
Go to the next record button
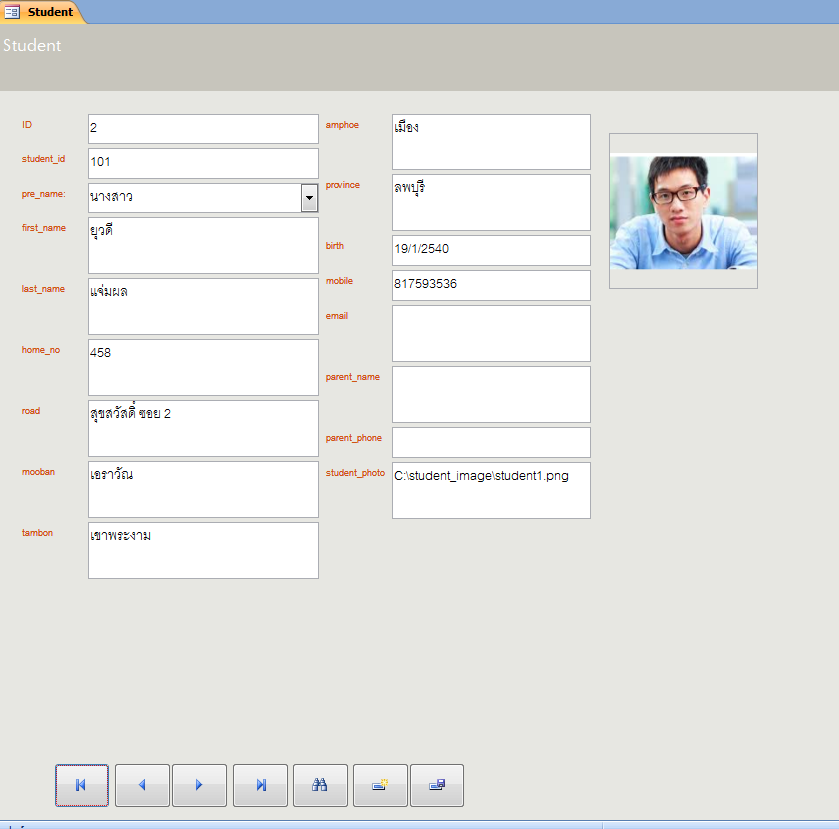[x=200, y=785]
